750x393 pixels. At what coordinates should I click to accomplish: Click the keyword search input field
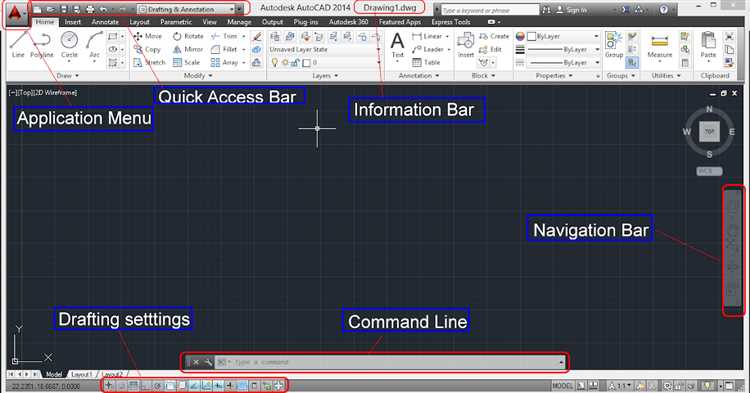(x=489, y=10)
